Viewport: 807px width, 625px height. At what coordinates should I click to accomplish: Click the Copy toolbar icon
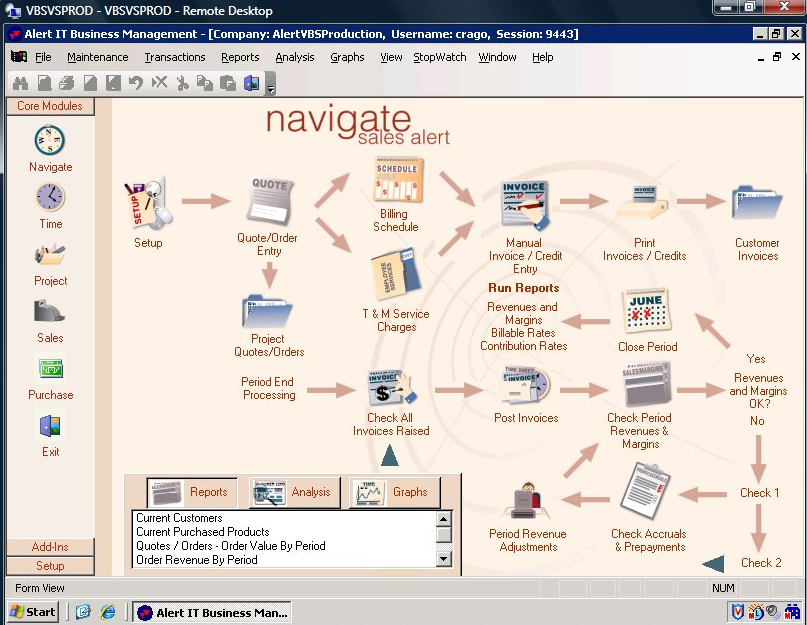(x=205, y=83)
